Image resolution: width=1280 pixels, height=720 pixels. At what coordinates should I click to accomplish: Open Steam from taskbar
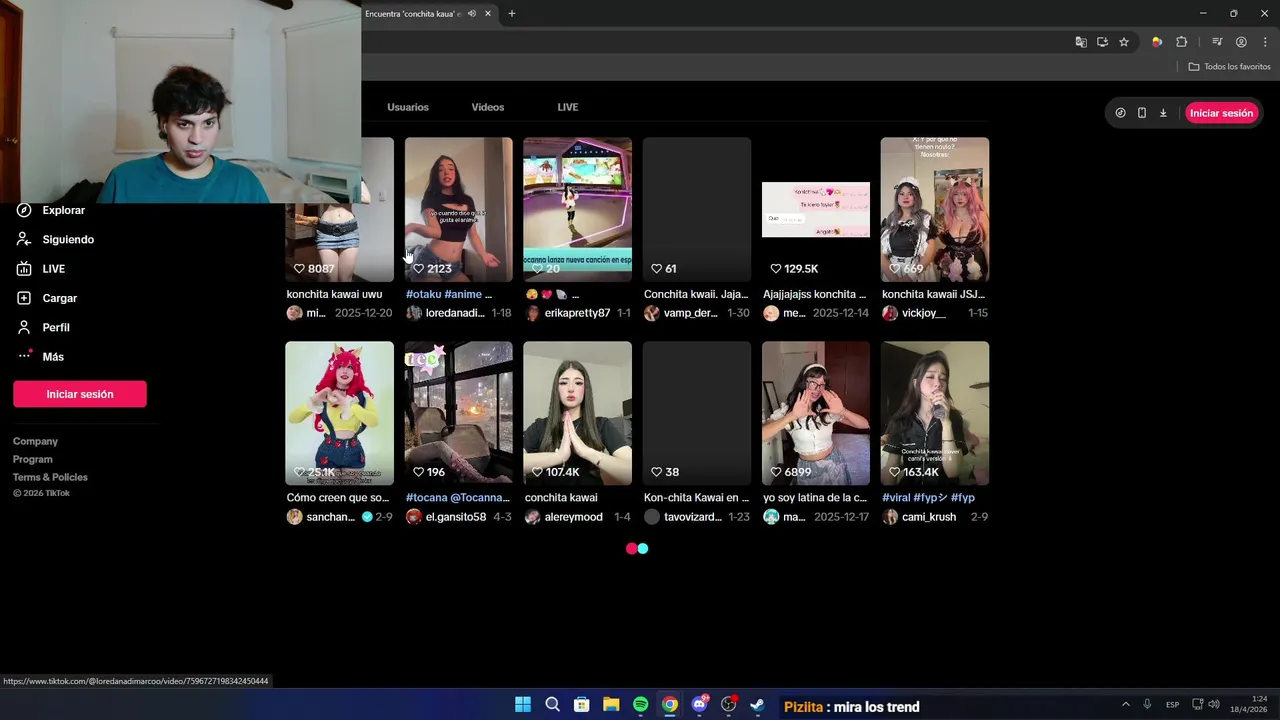coord(758,705)
